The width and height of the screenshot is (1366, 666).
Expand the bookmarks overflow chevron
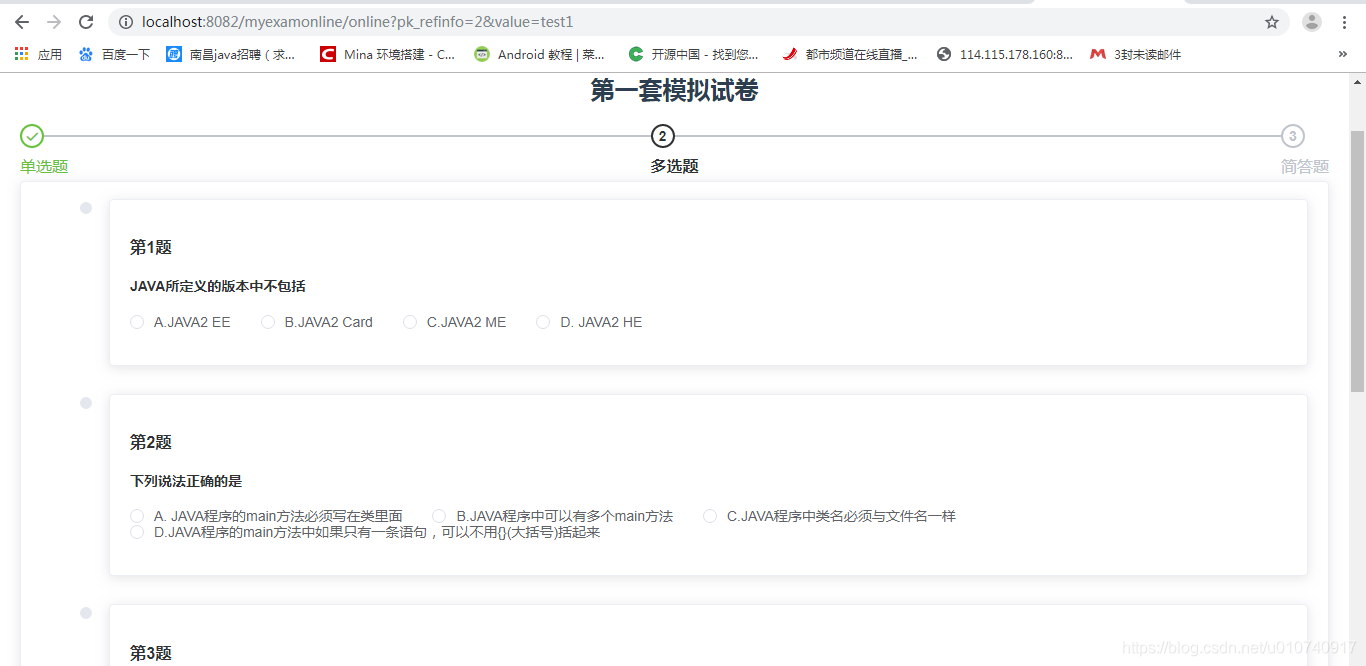click(1342, 54)
